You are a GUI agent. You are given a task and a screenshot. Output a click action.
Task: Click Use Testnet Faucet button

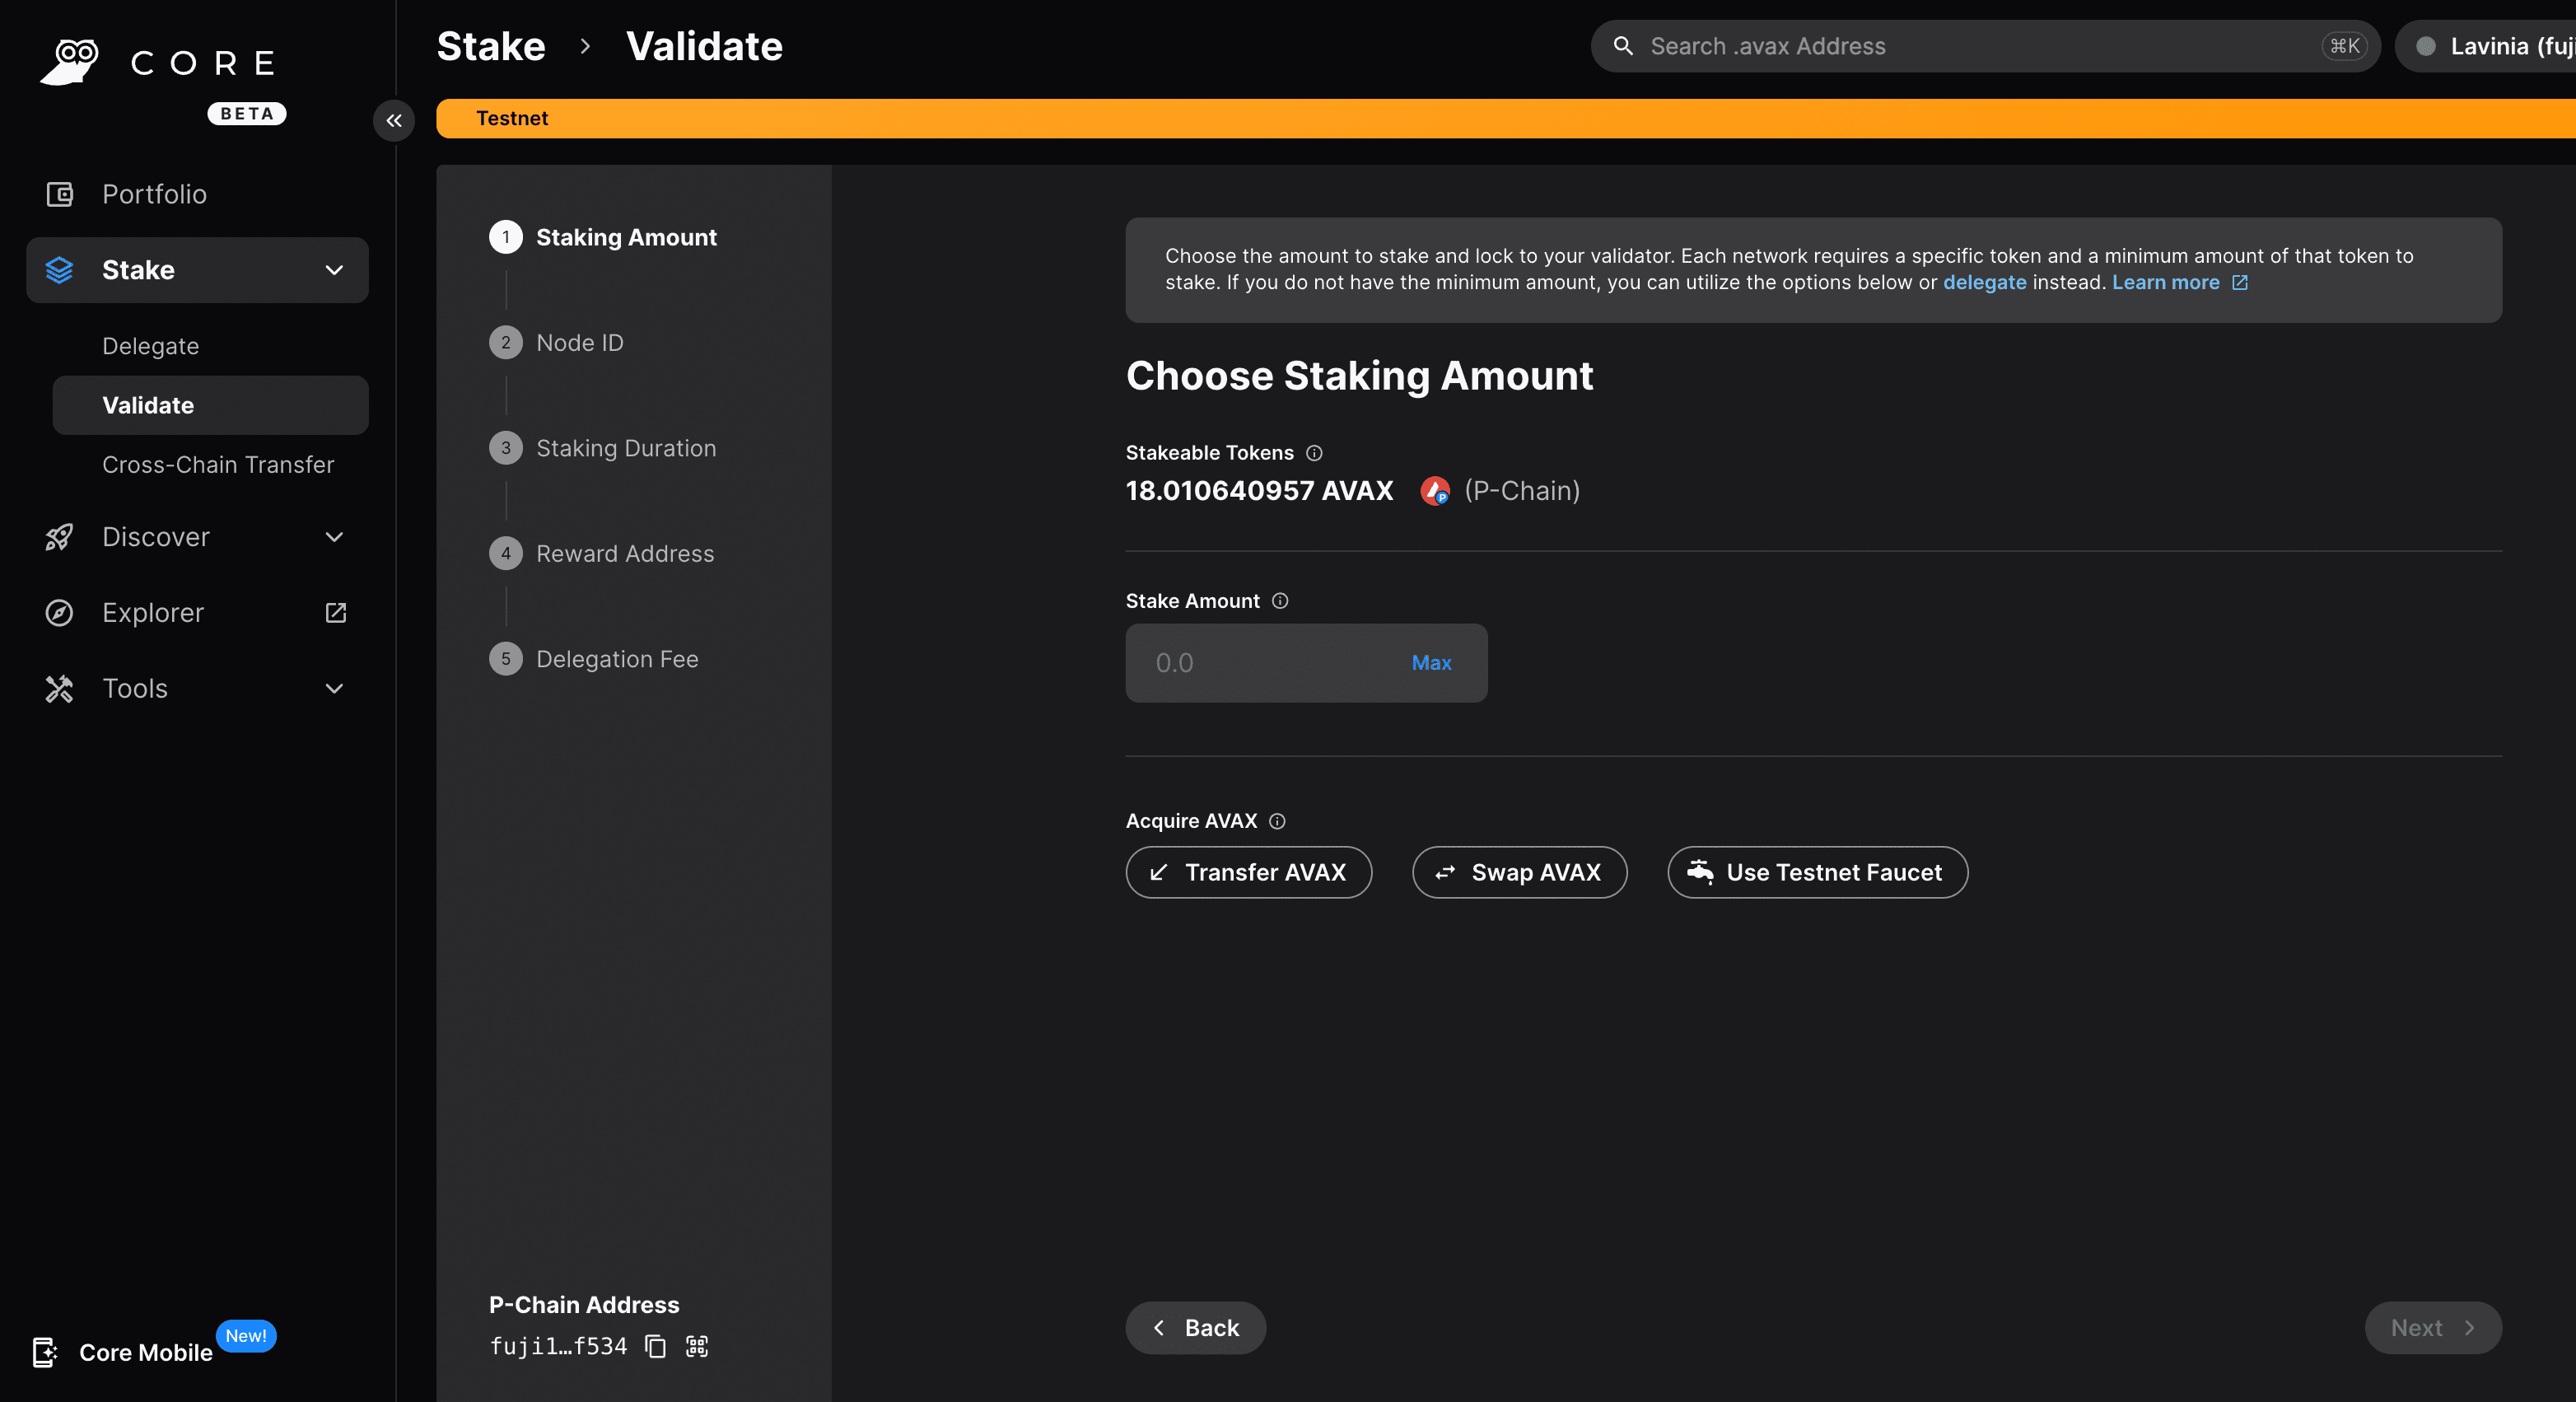click(1817, 872)
